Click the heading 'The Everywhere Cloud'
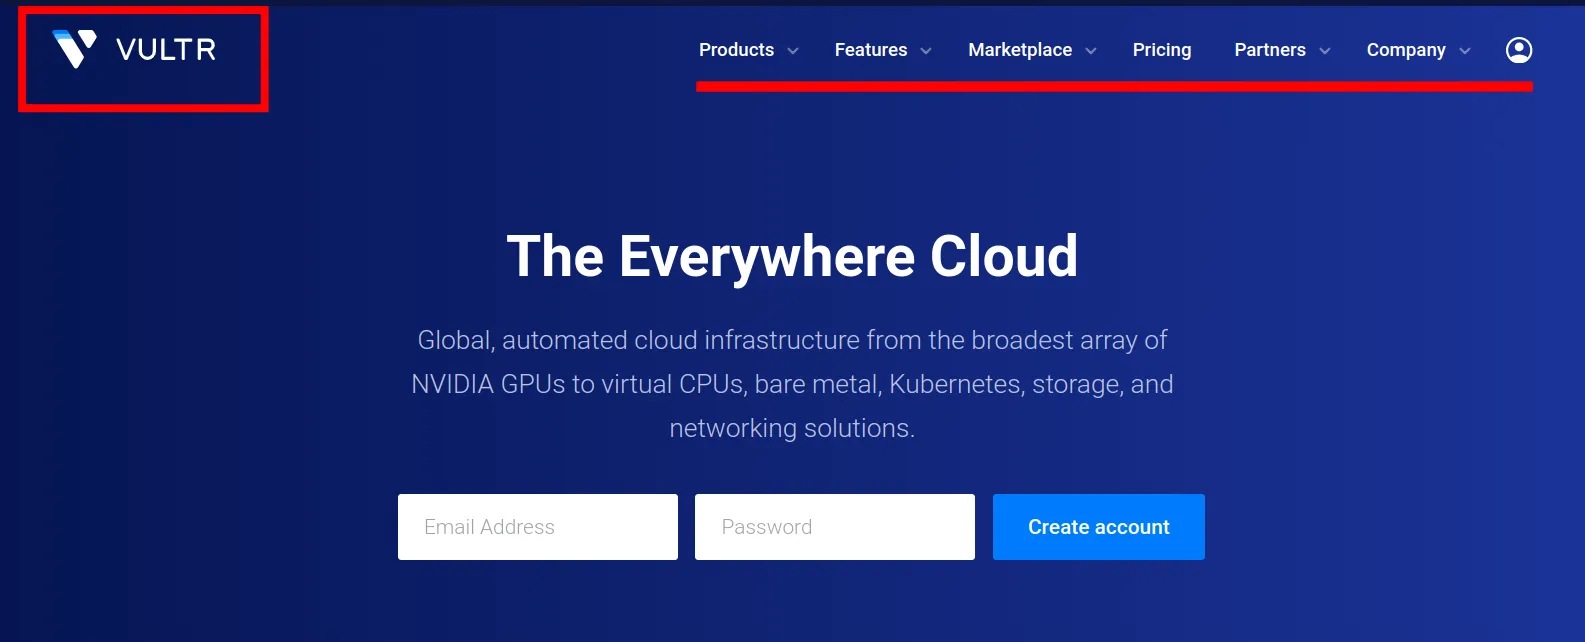The image size is (1585, 642). (792, 256)
